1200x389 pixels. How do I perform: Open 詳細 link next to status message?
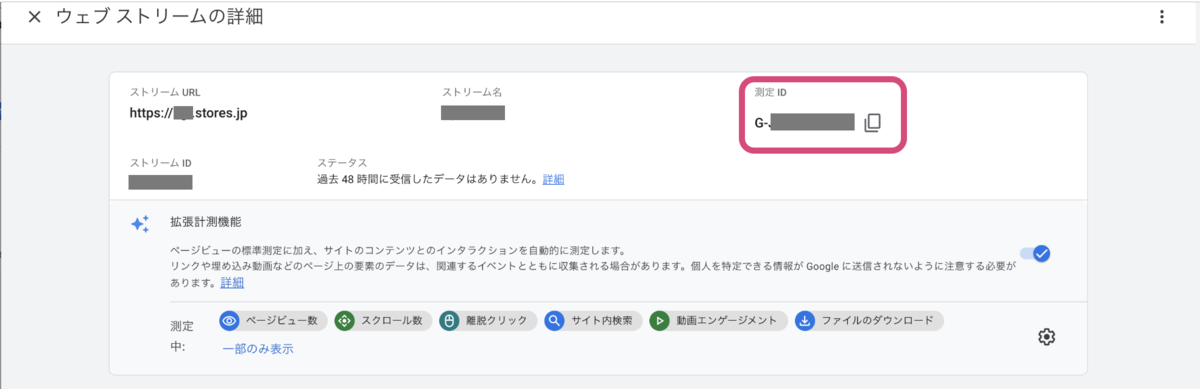pos(553,180)
